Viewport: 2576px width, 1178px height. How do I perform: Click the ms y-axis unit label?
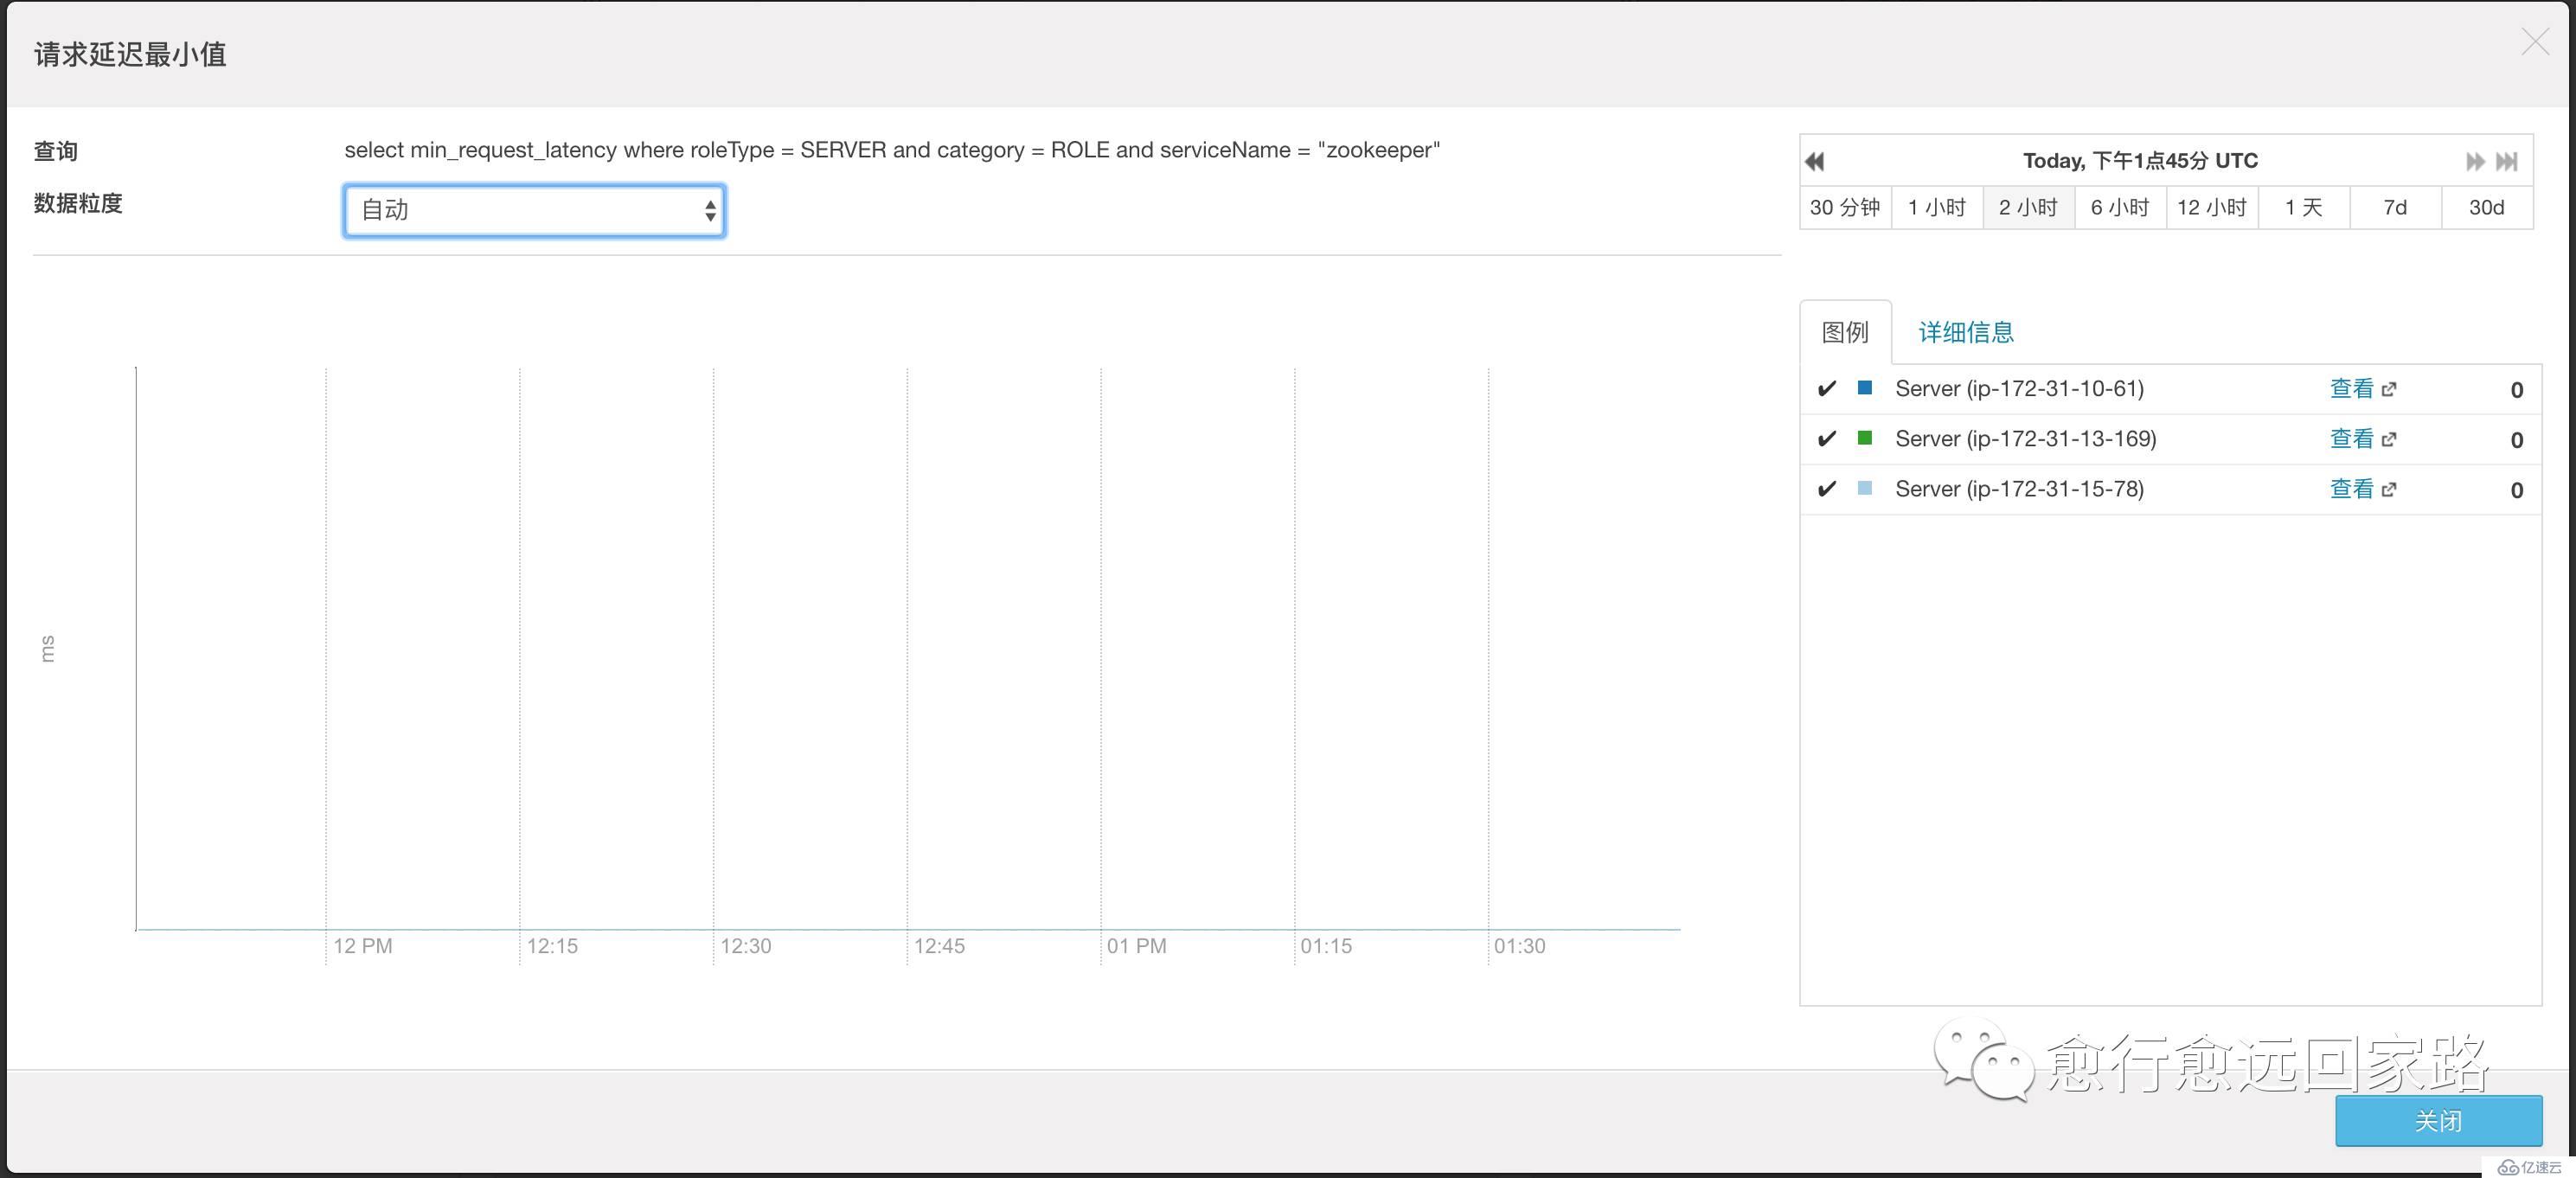[x=47, y=648]
